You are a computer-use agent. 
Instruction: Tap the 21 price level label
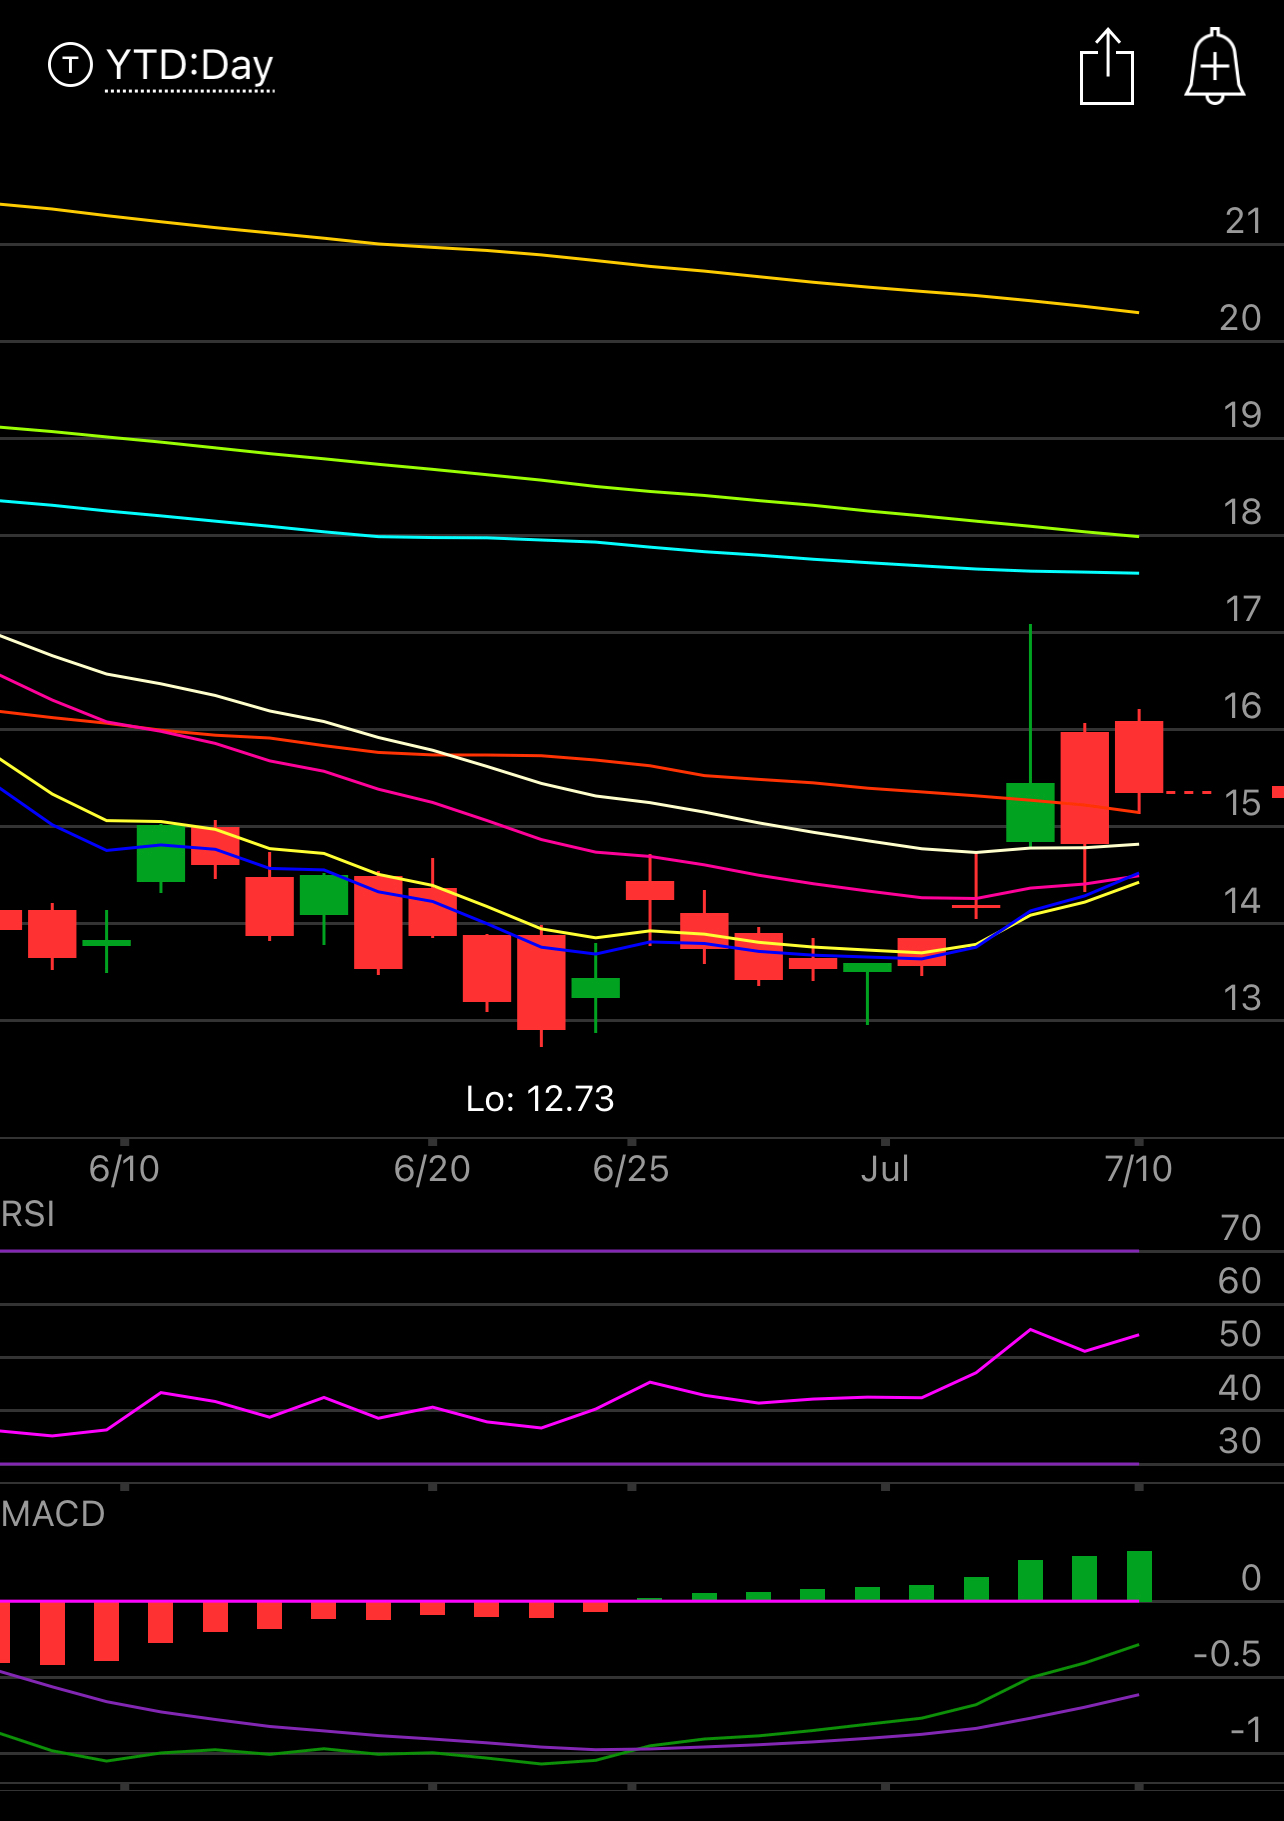tap(1243, 221)
